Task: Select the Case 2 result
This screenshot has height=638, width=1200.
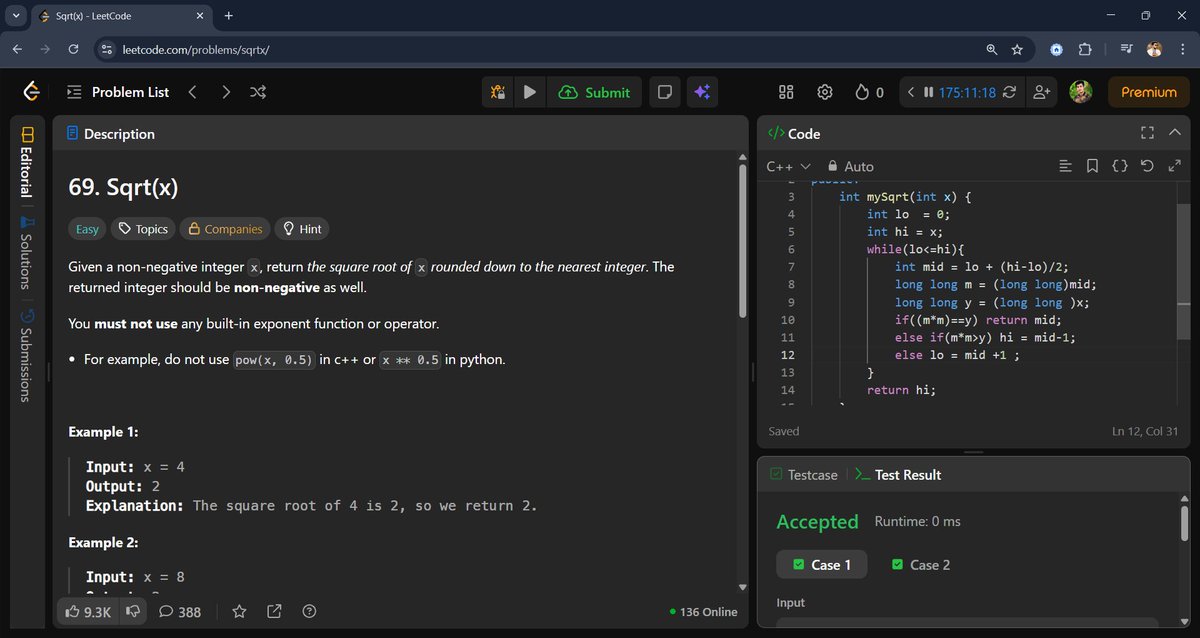Action: (921, 565)
